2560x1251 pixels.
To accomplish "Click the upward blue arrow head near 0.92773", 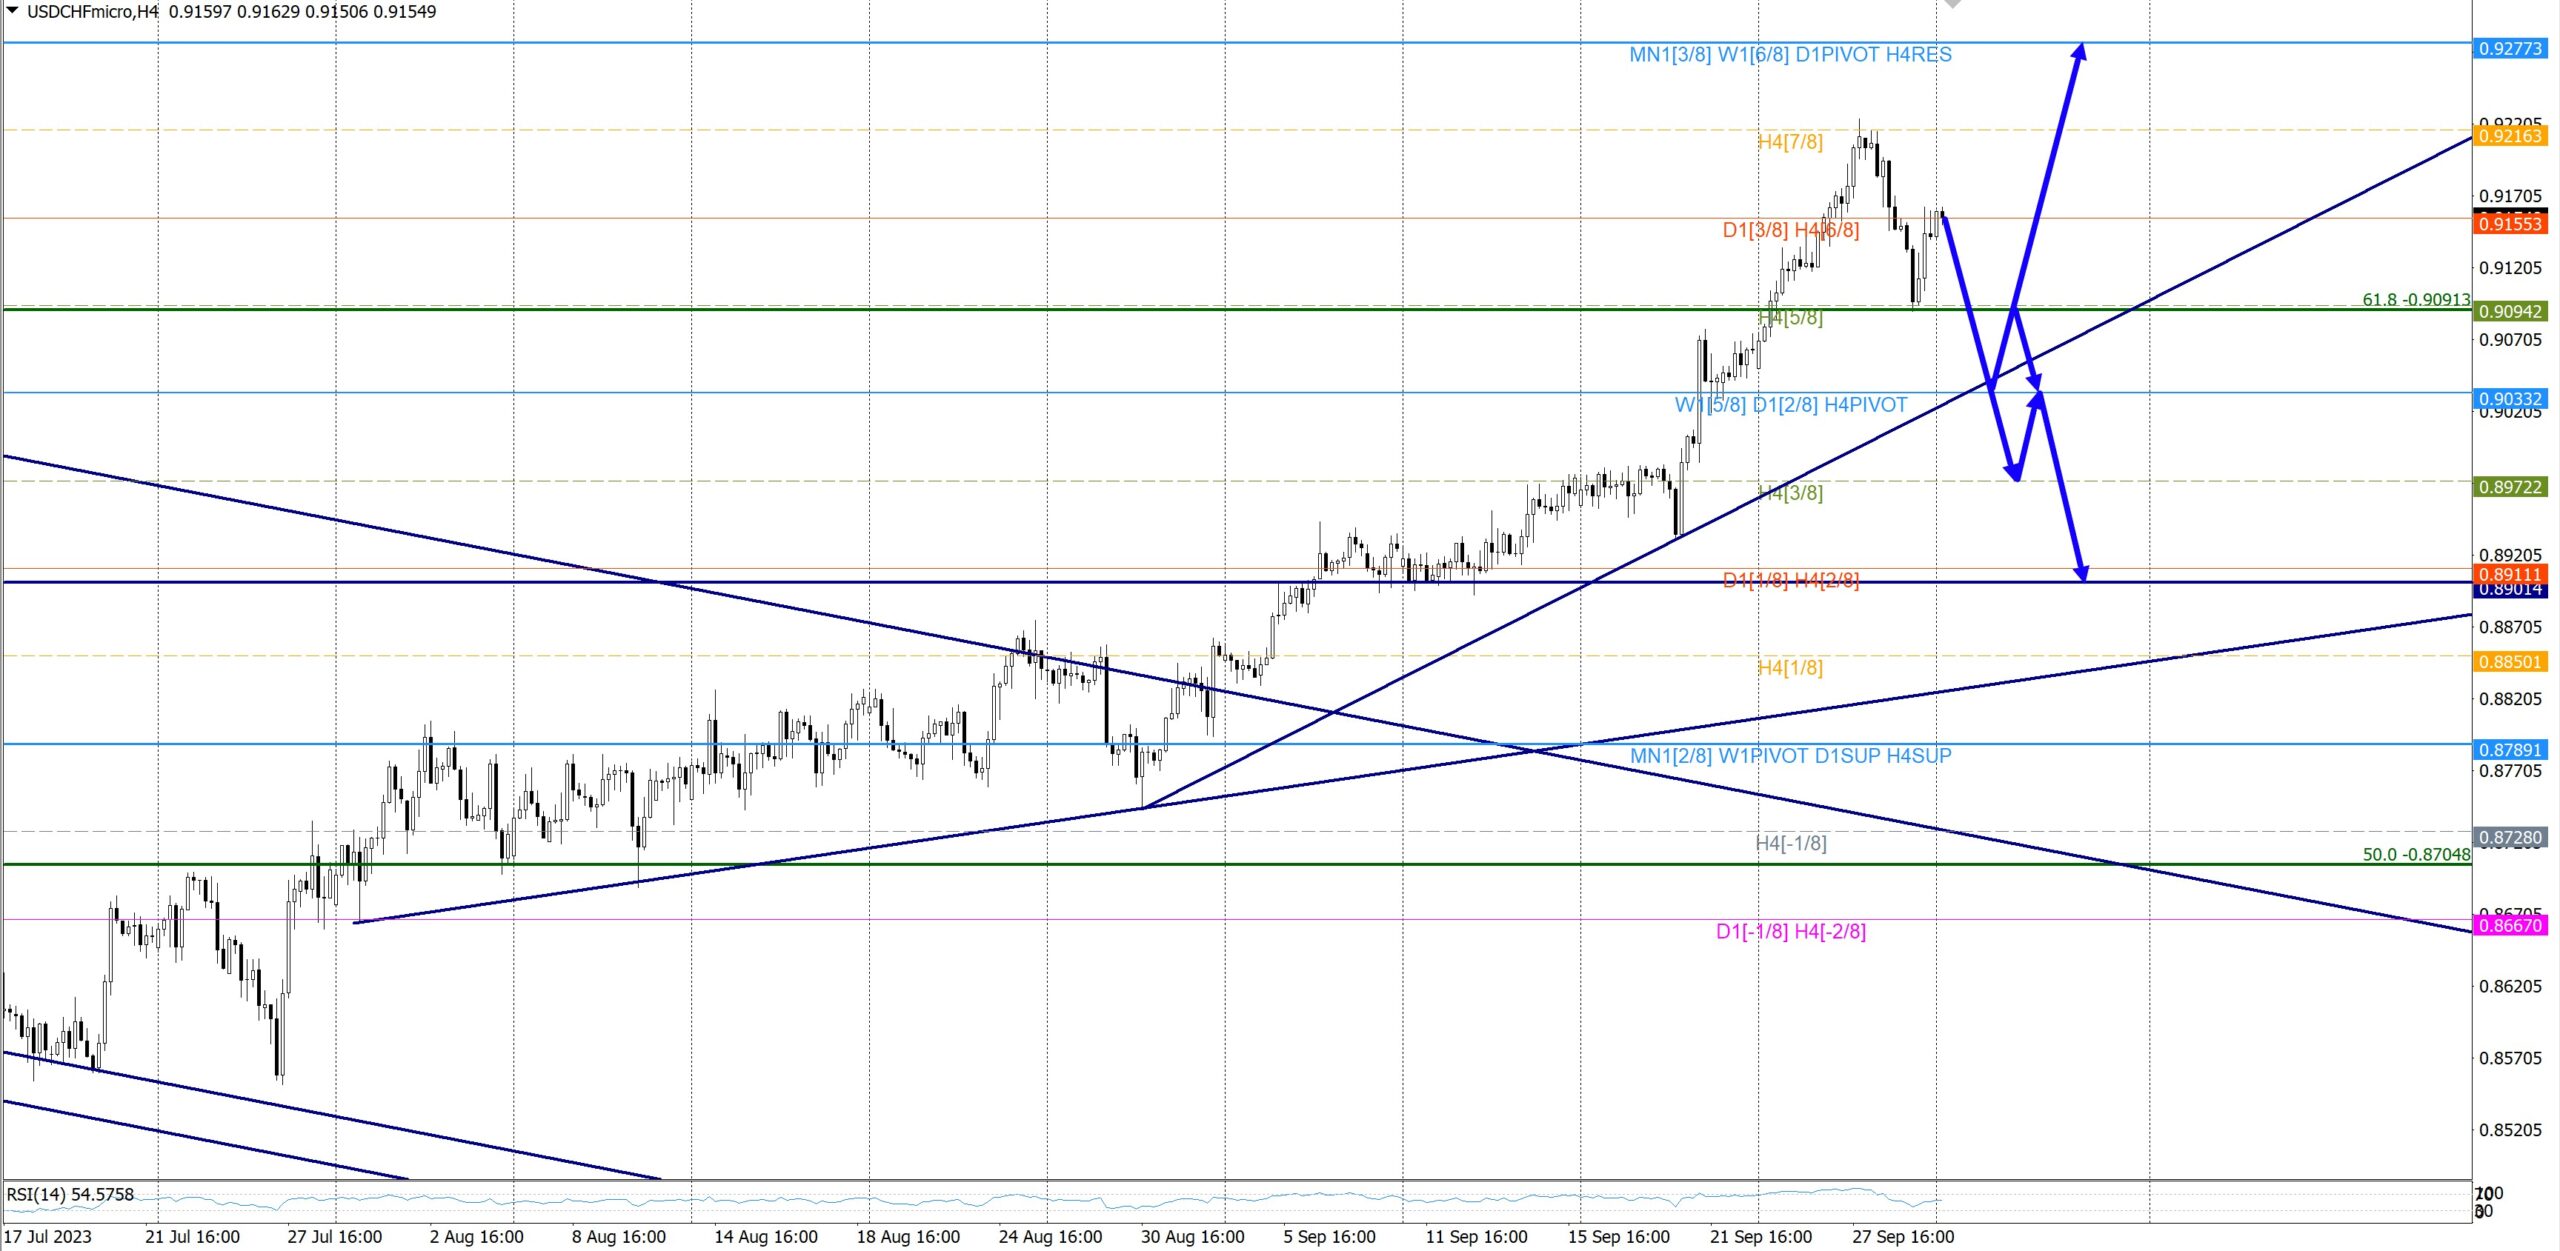I will click(2079, 50).
